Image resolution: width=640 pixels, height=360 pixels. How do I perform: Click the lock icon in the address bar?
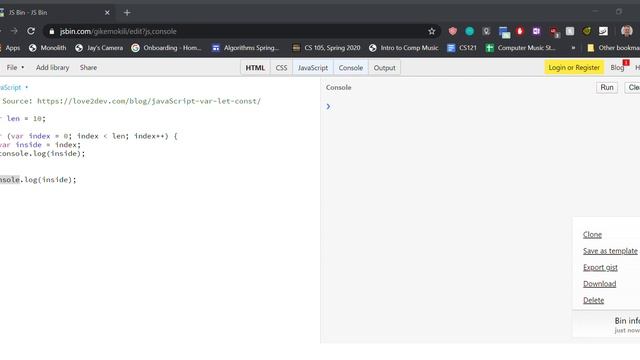51,31
